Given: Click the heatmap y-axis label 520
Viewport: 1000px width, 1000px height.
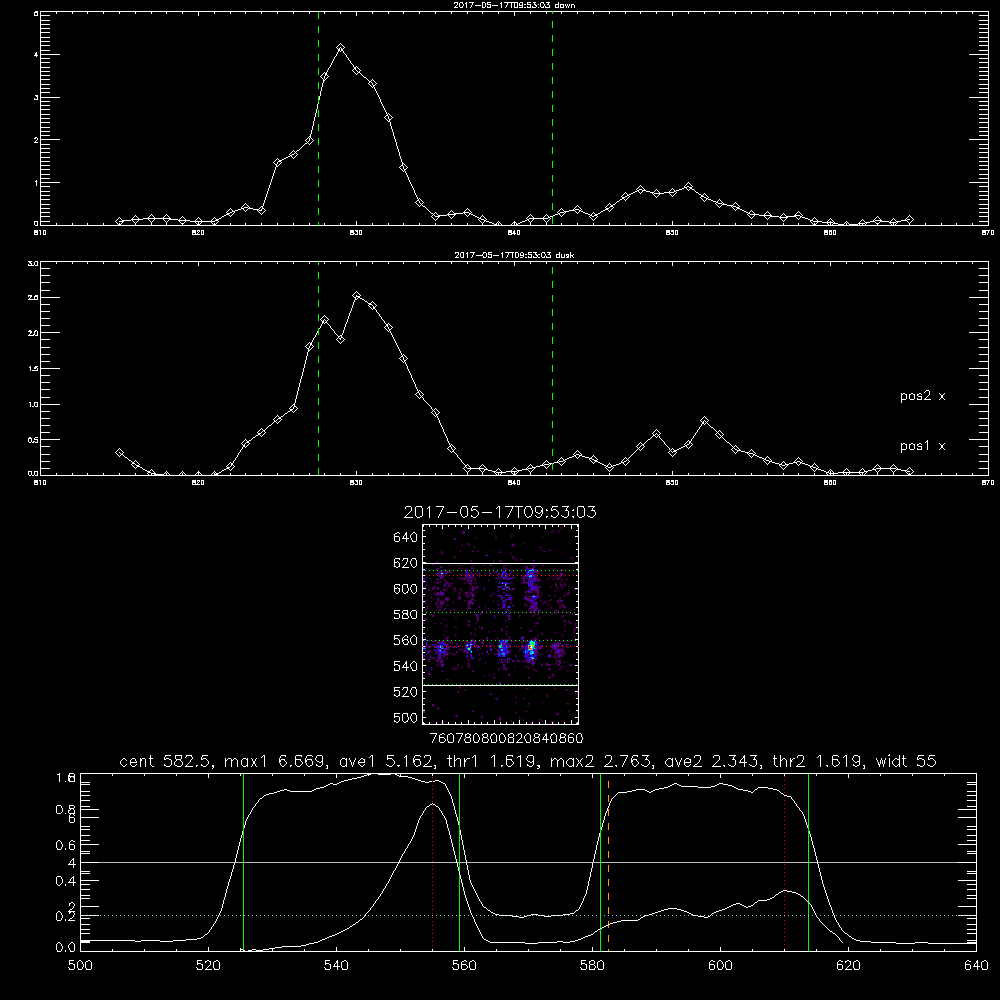Looking at the screenshot, I should pyautogui.click(x=405, y=692).
